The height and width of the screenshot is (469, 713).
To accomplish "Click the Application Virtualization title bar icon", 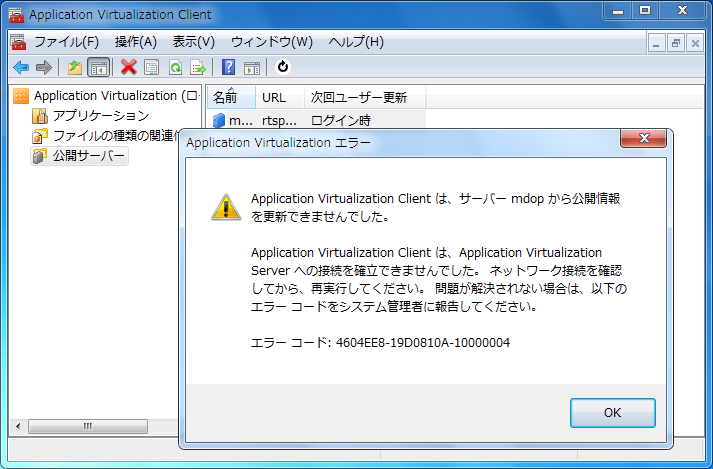I will (16, 14).
